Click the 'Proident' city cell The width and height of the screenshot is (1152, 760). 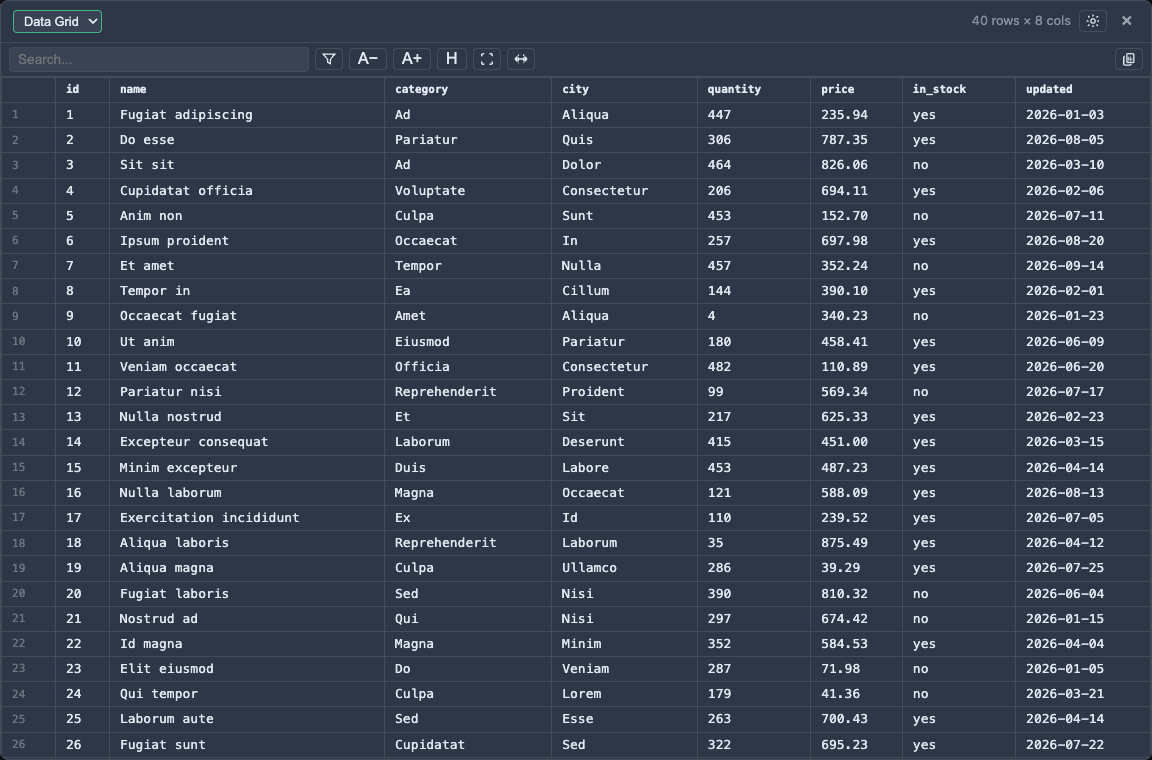624,391
